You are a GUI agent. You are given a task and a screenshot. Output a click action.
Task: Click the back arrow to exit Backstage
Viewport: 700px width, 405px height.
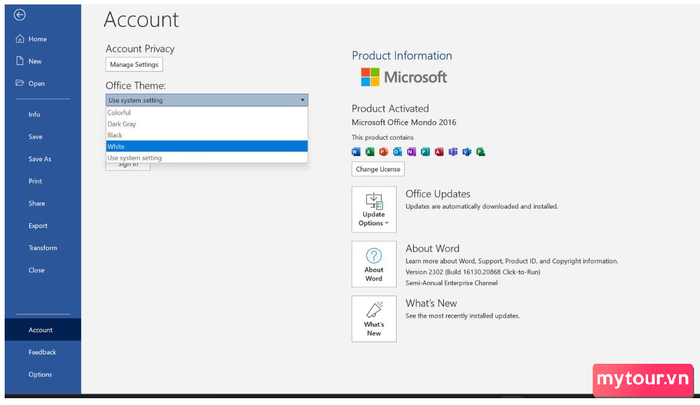point(20,15)
